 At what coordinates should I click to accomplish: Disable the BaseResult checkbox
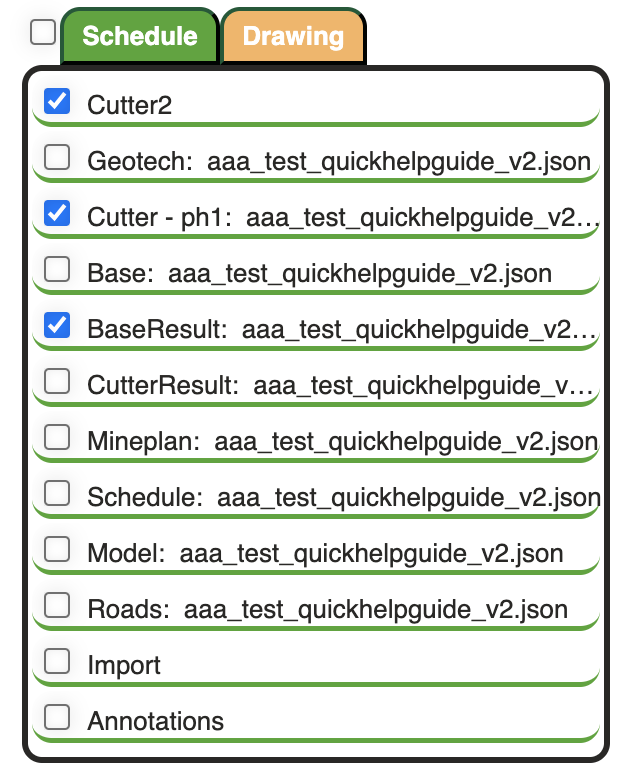click(58, 325)
